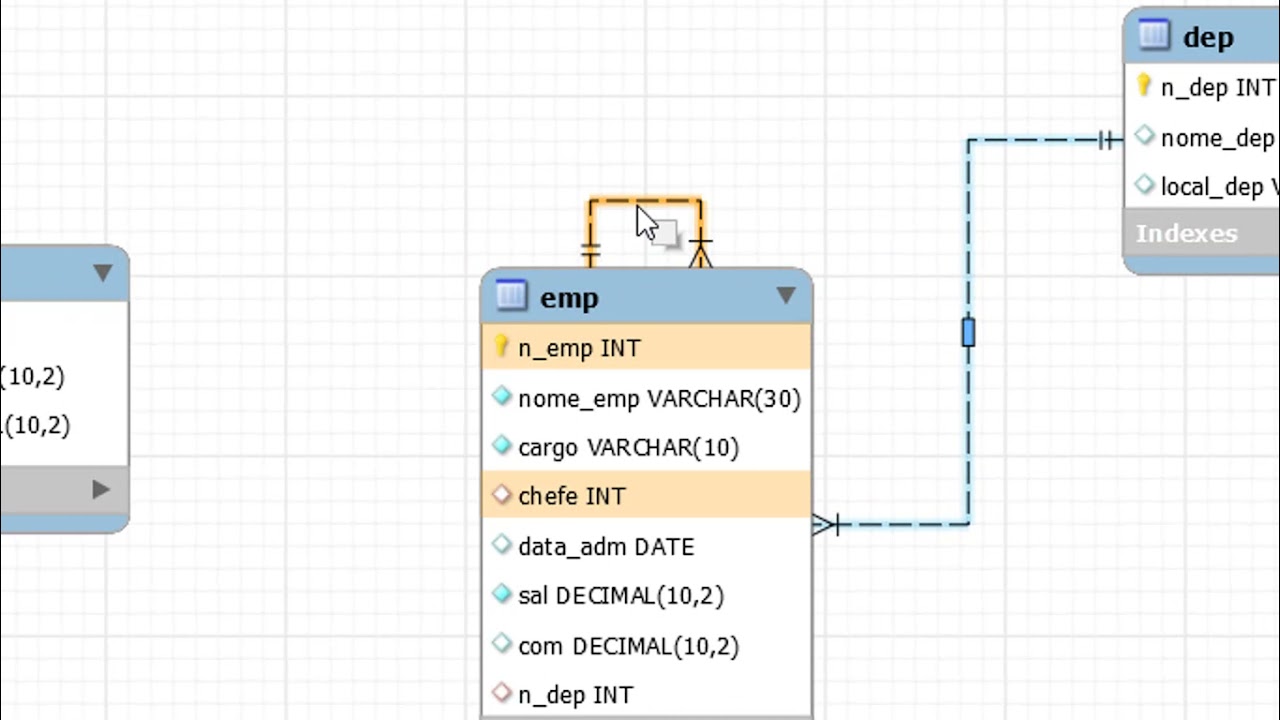Select the n_dep INT column in dep table
The image size is (1280, 720).
coord(1203,87)
